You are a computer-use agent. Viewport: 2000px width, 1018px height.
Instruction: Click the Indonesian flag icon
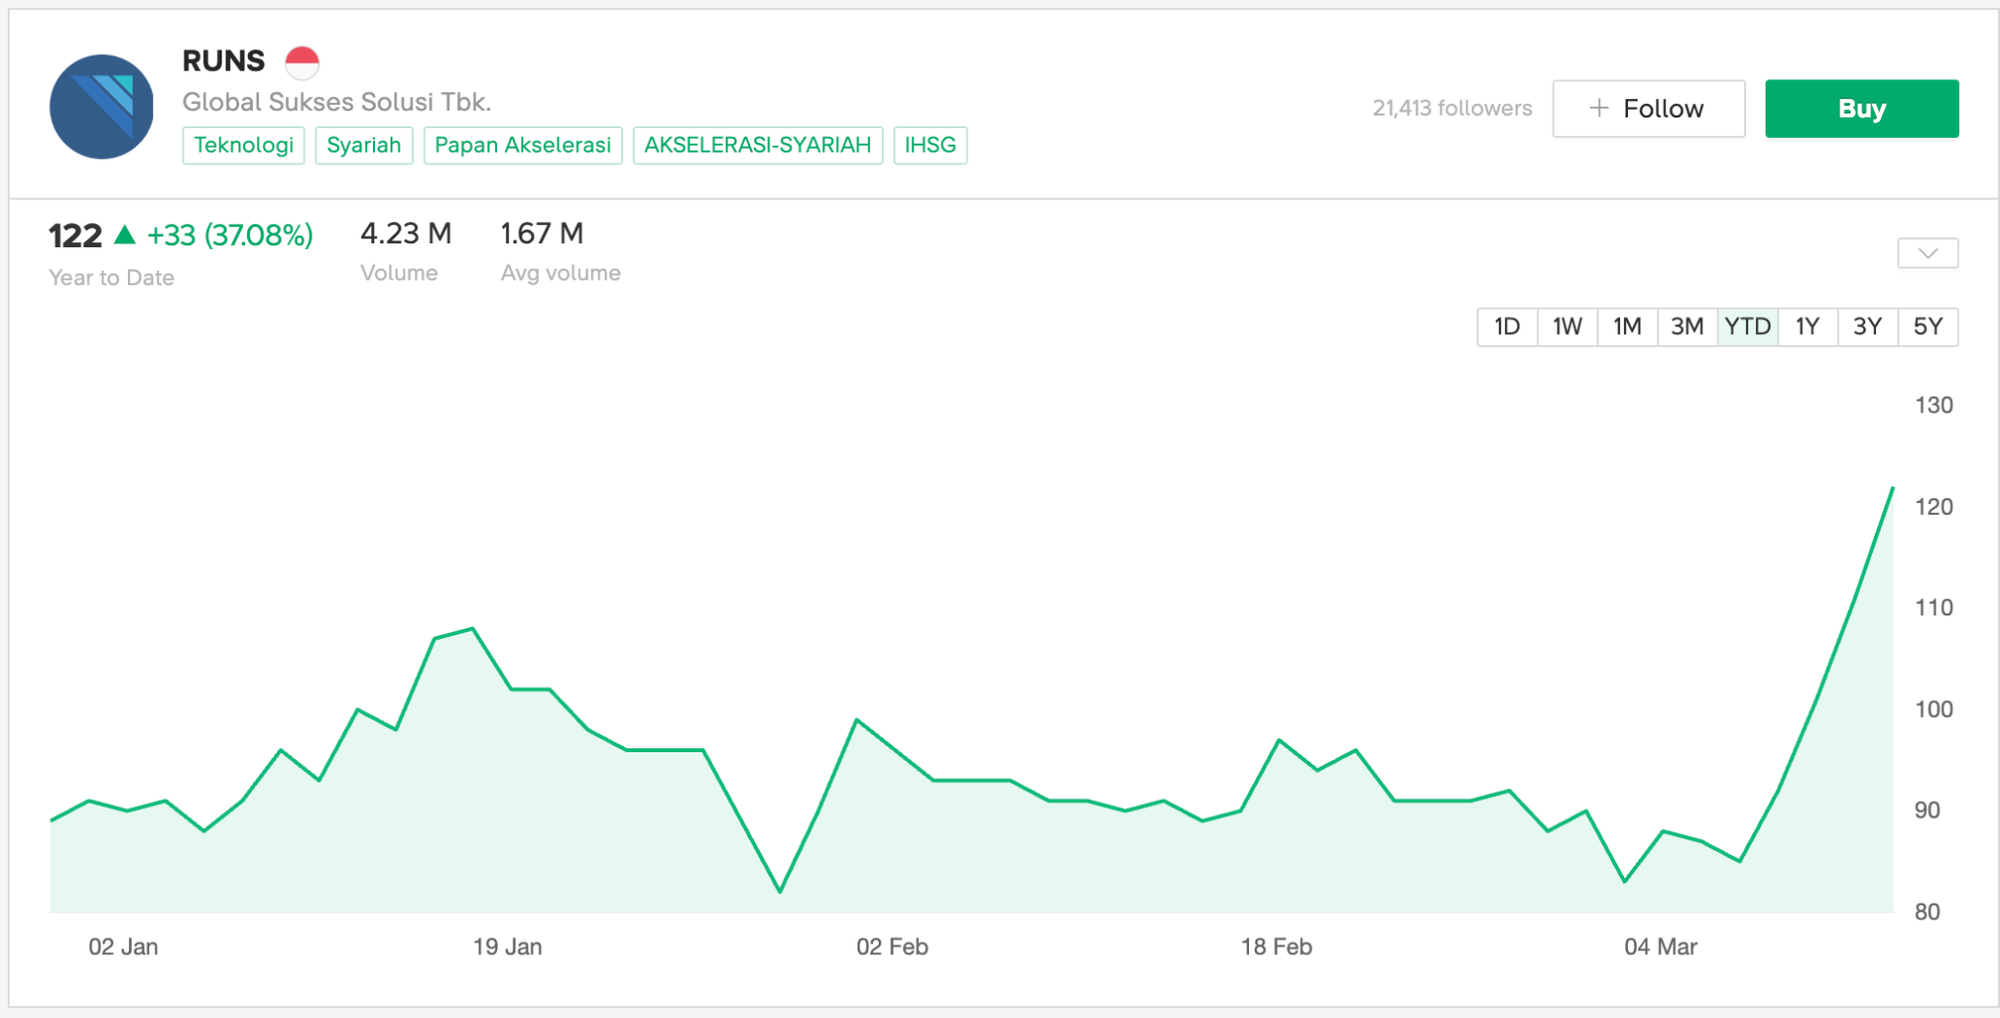[302, 62]
